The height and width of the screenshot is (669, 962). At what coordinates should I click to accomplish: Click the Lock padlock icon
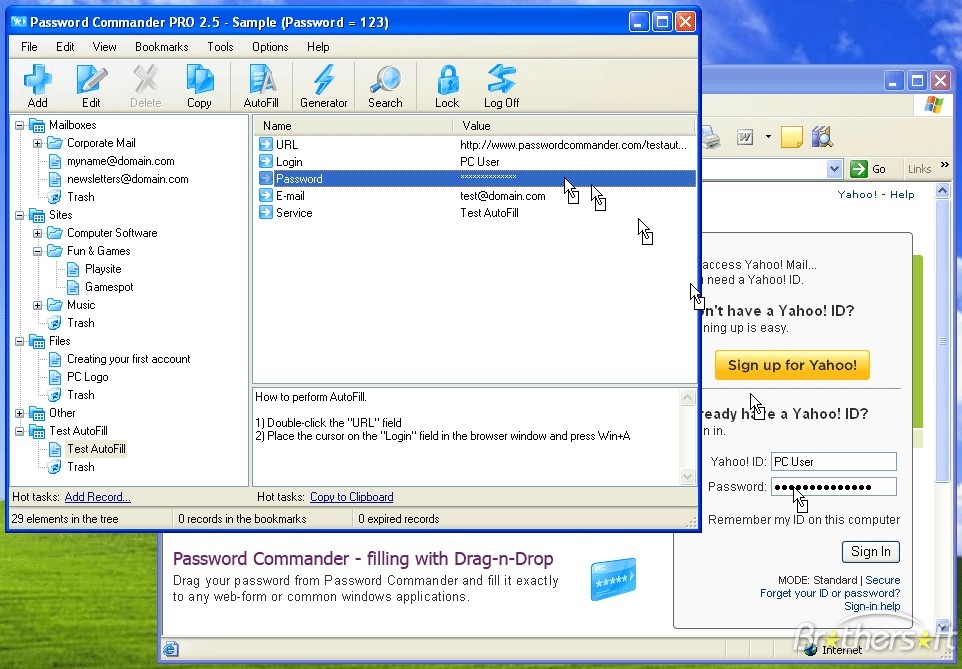click(447, 80)
